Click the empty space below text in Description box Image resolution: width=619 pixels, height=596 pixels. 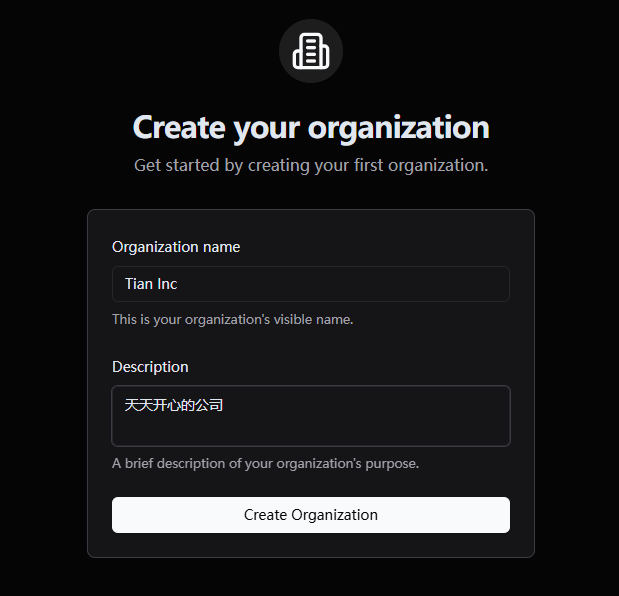coord(311,431)
